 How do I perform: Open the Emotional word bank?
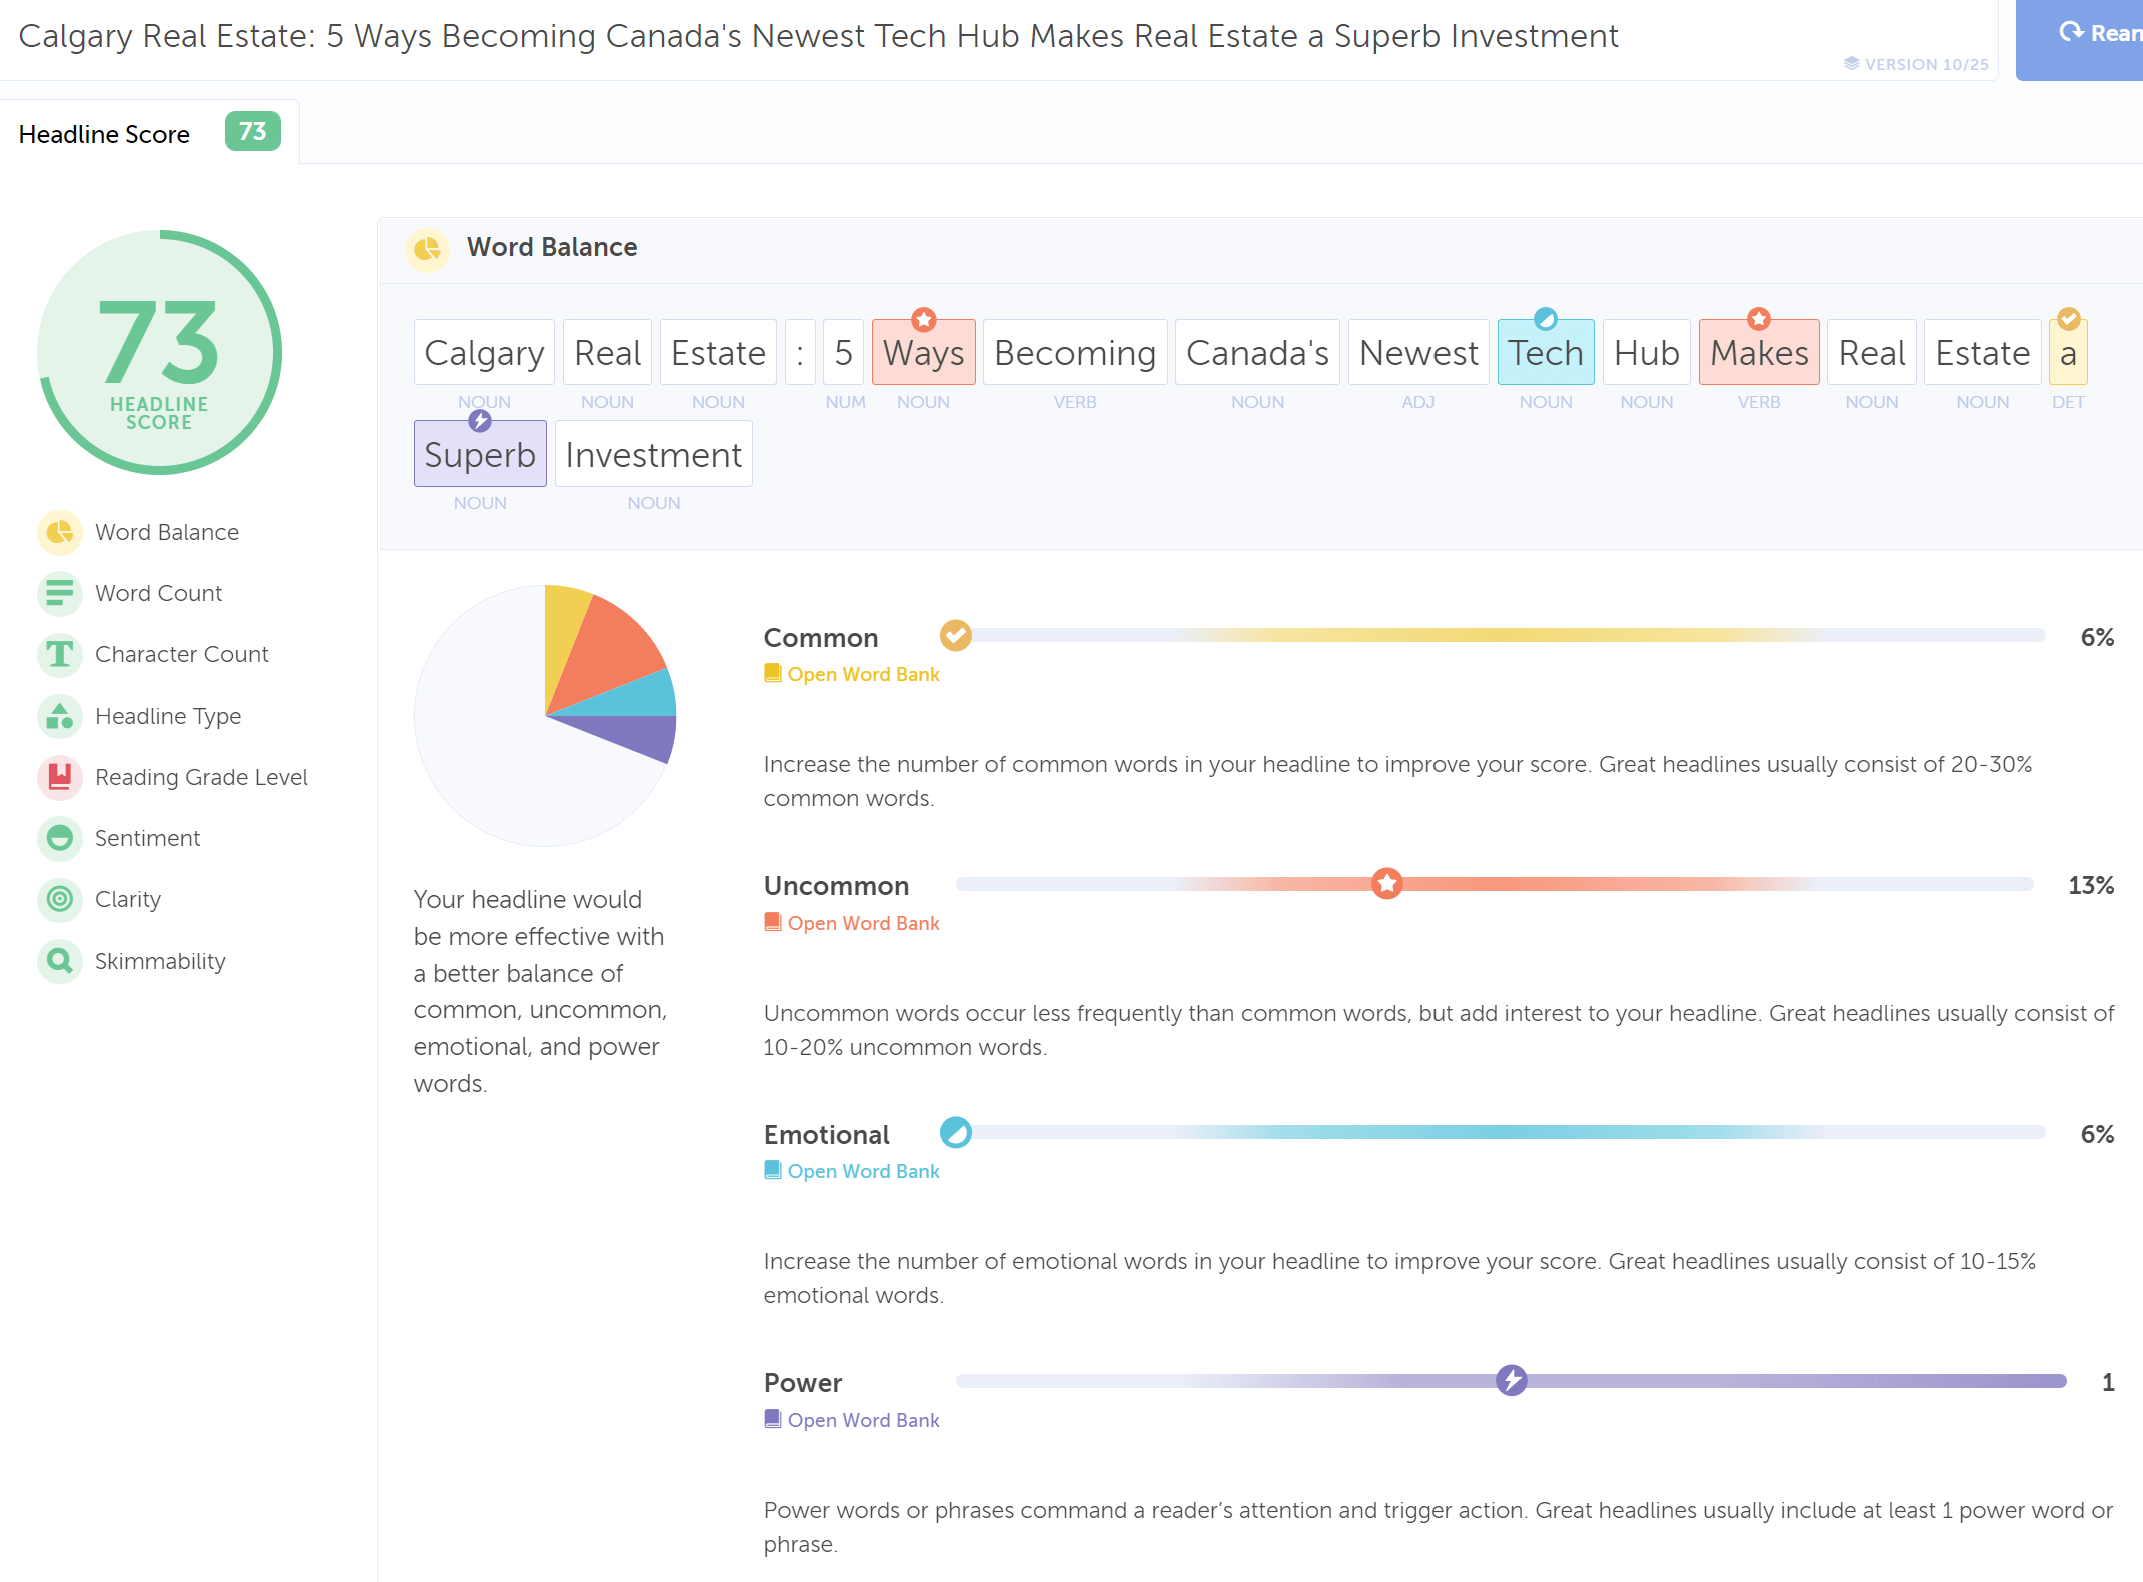(862, 1171)
